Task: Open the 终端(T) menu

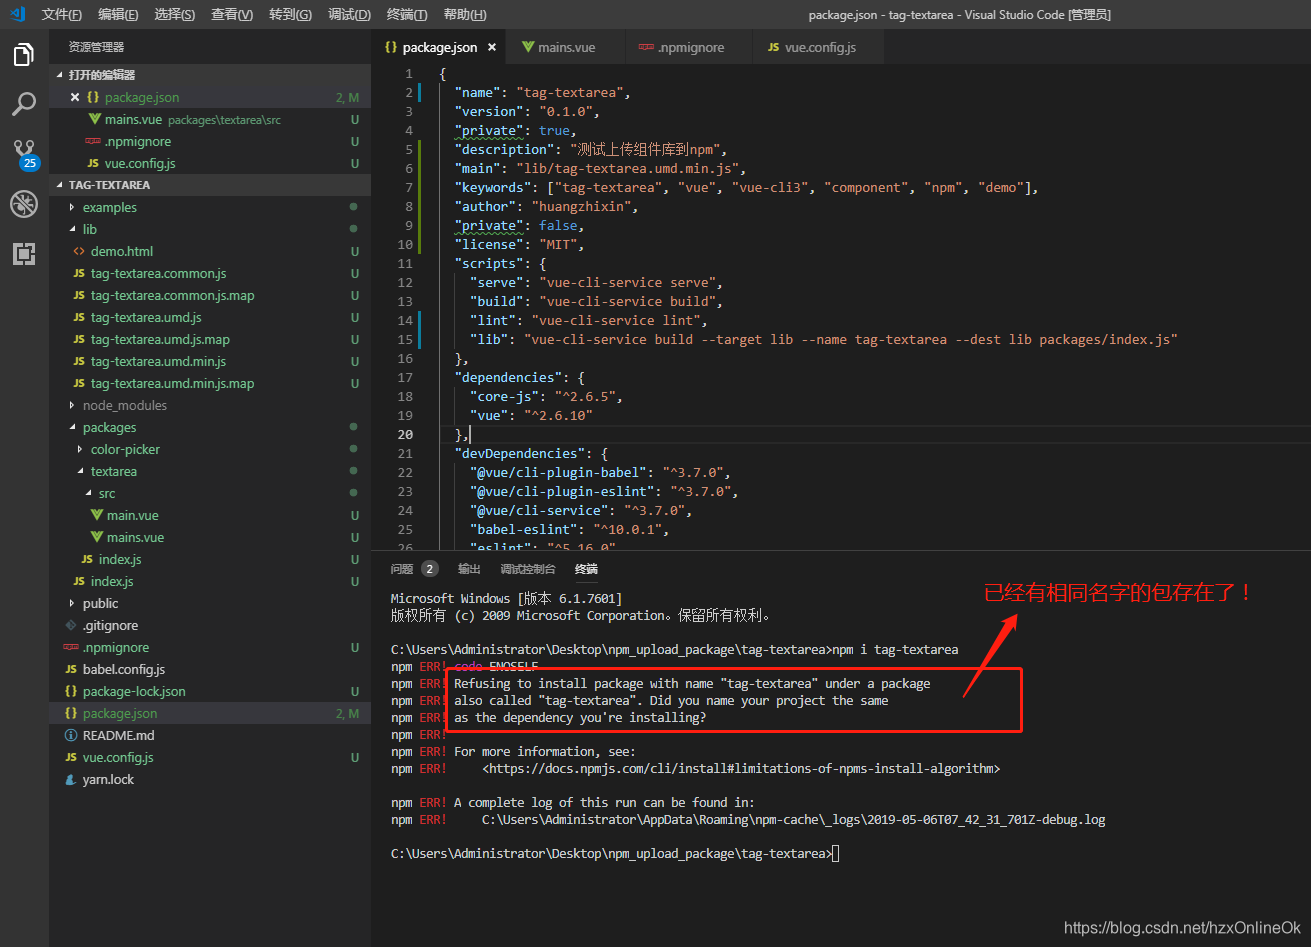Action: (407, 14)
